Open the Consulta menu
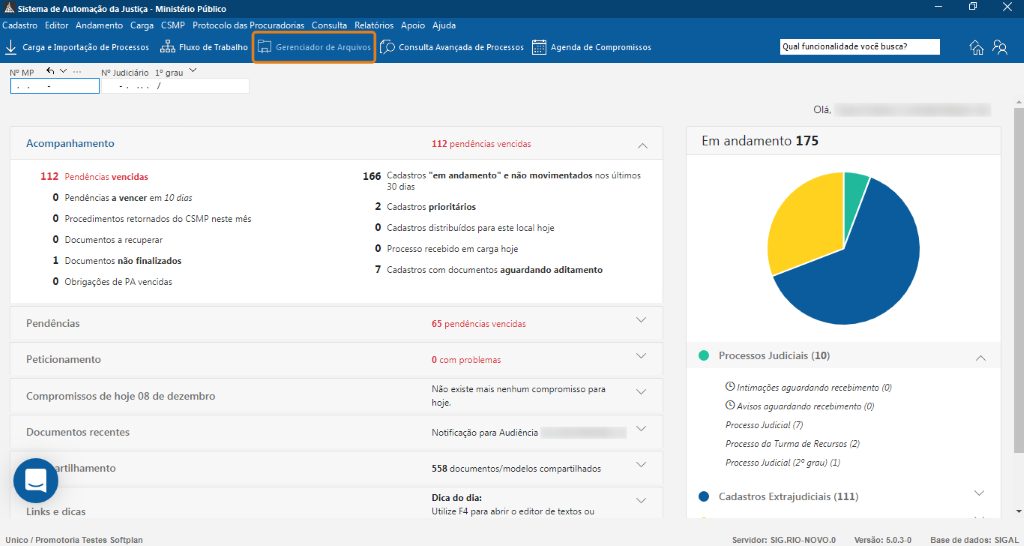The height and width of the screenshot is (546, 1024). 329,25
